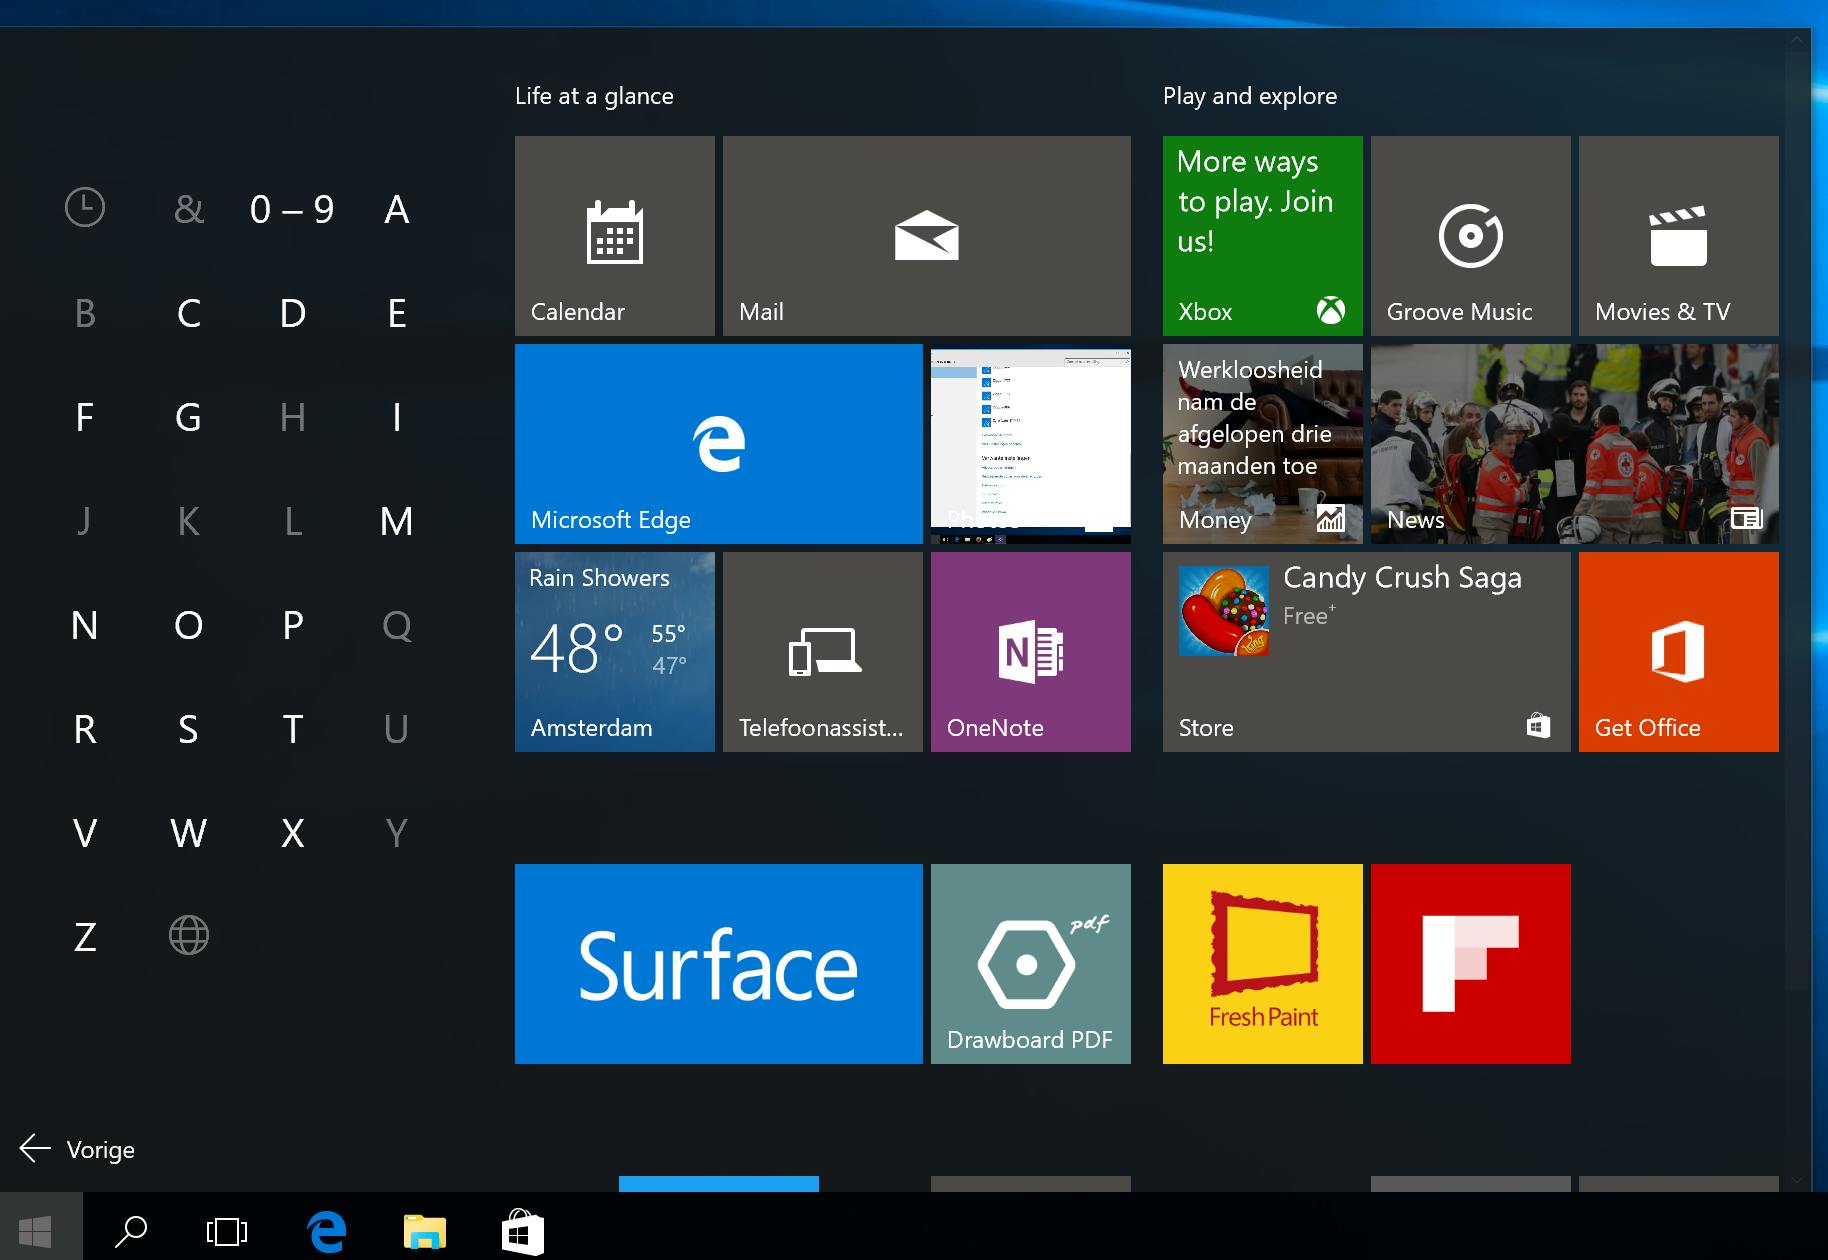Open the Calendar tile
The width and height of the screenshot is (1828, 1260).
(615, 236)
